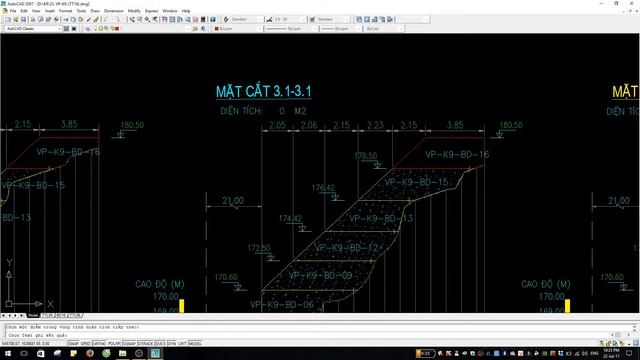Screen dimensions: 640x360
Task: Click the MẶT CẮT 3.1-3.1 title text
Action: tap(264, 91)
